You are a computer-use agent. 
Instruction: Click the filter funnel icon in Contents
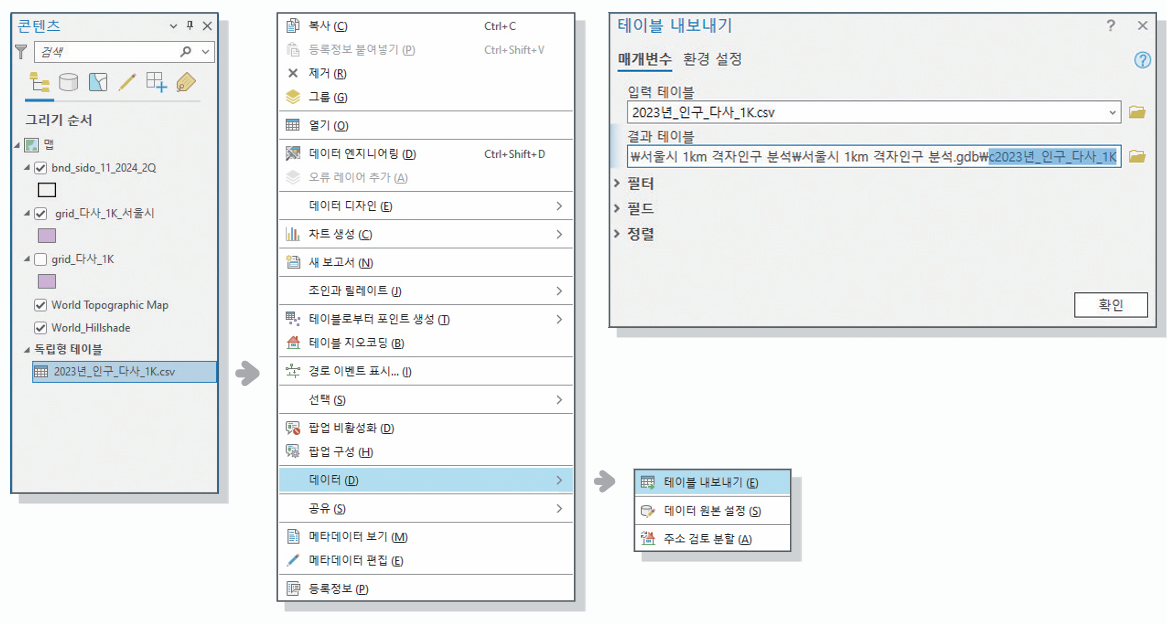(21, 51)
